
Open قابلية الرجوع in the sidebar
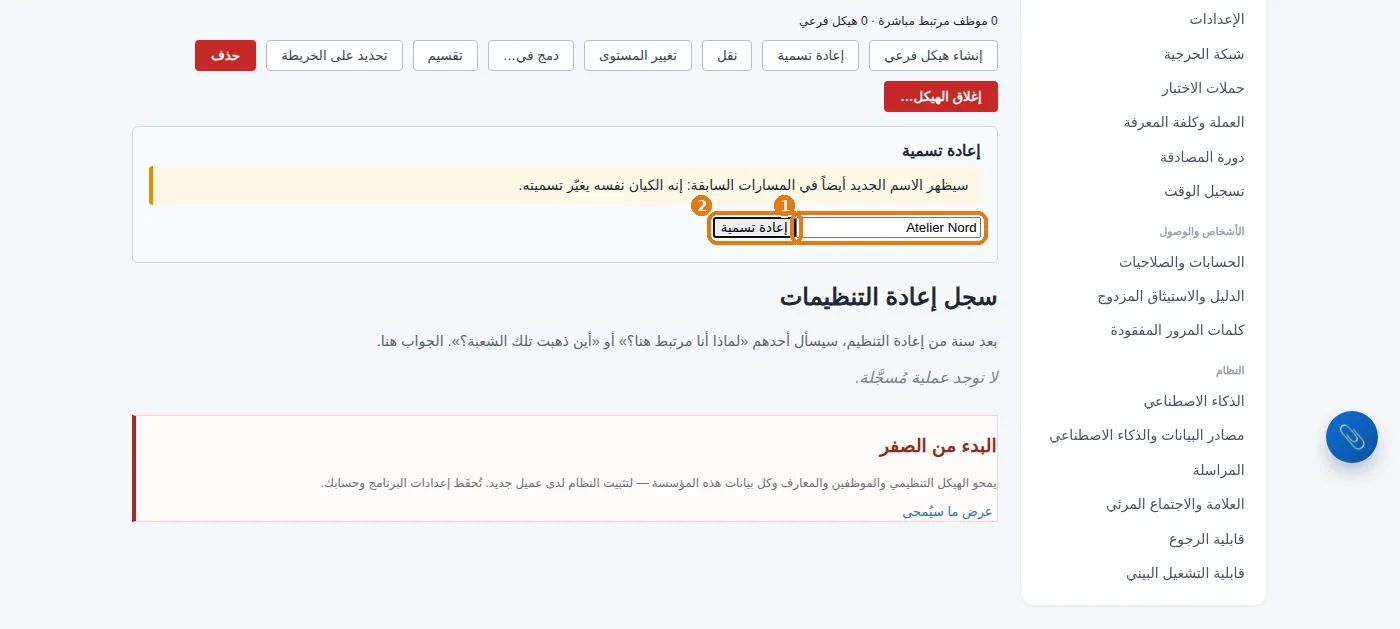coord(1206,539)
